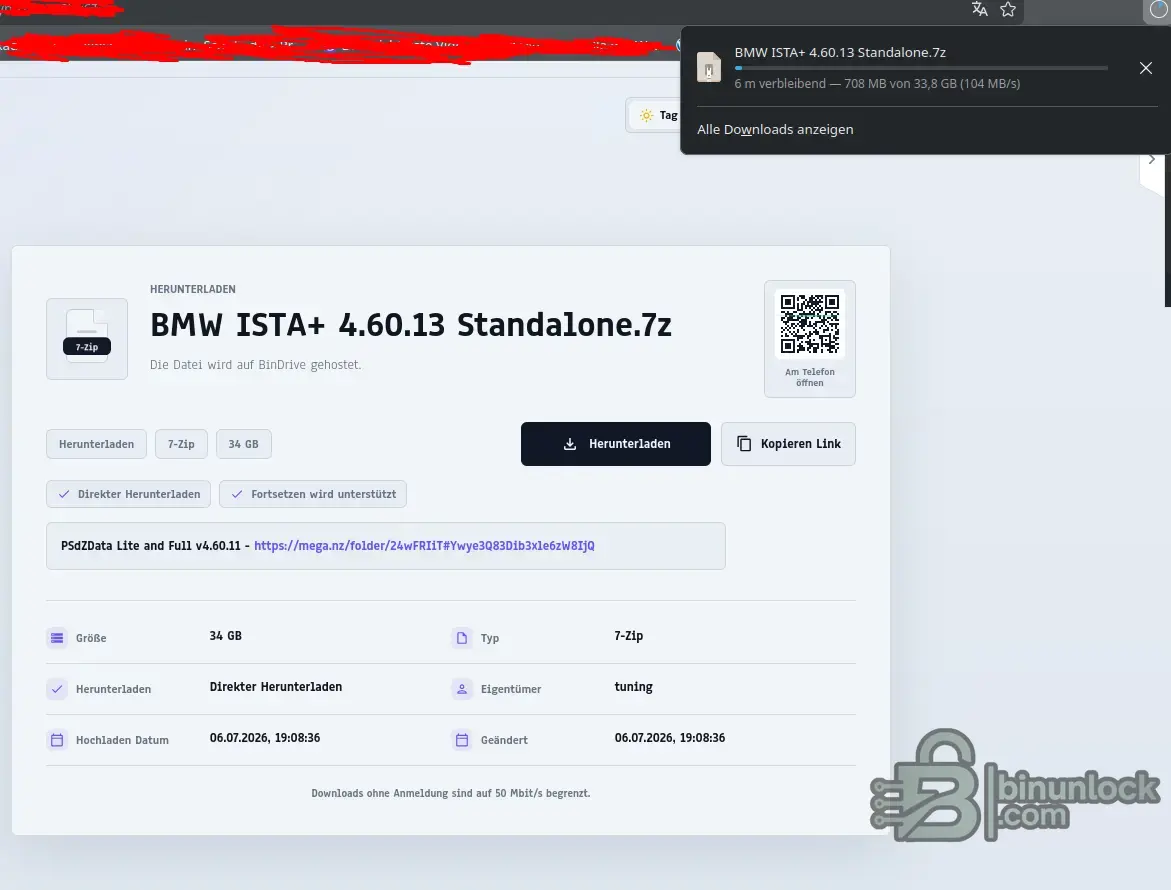This screenshot has width=1171, height=890.
Task: Click download progress bar in the popup
Action: pyautogui.click(x=921, y=68)
